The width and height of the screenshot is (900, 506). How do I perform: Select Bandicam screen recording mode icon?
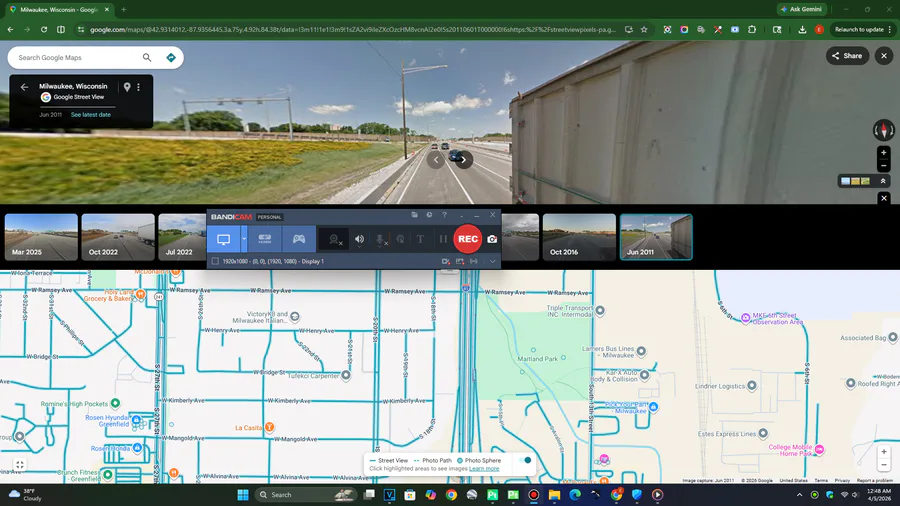[223, 239]
